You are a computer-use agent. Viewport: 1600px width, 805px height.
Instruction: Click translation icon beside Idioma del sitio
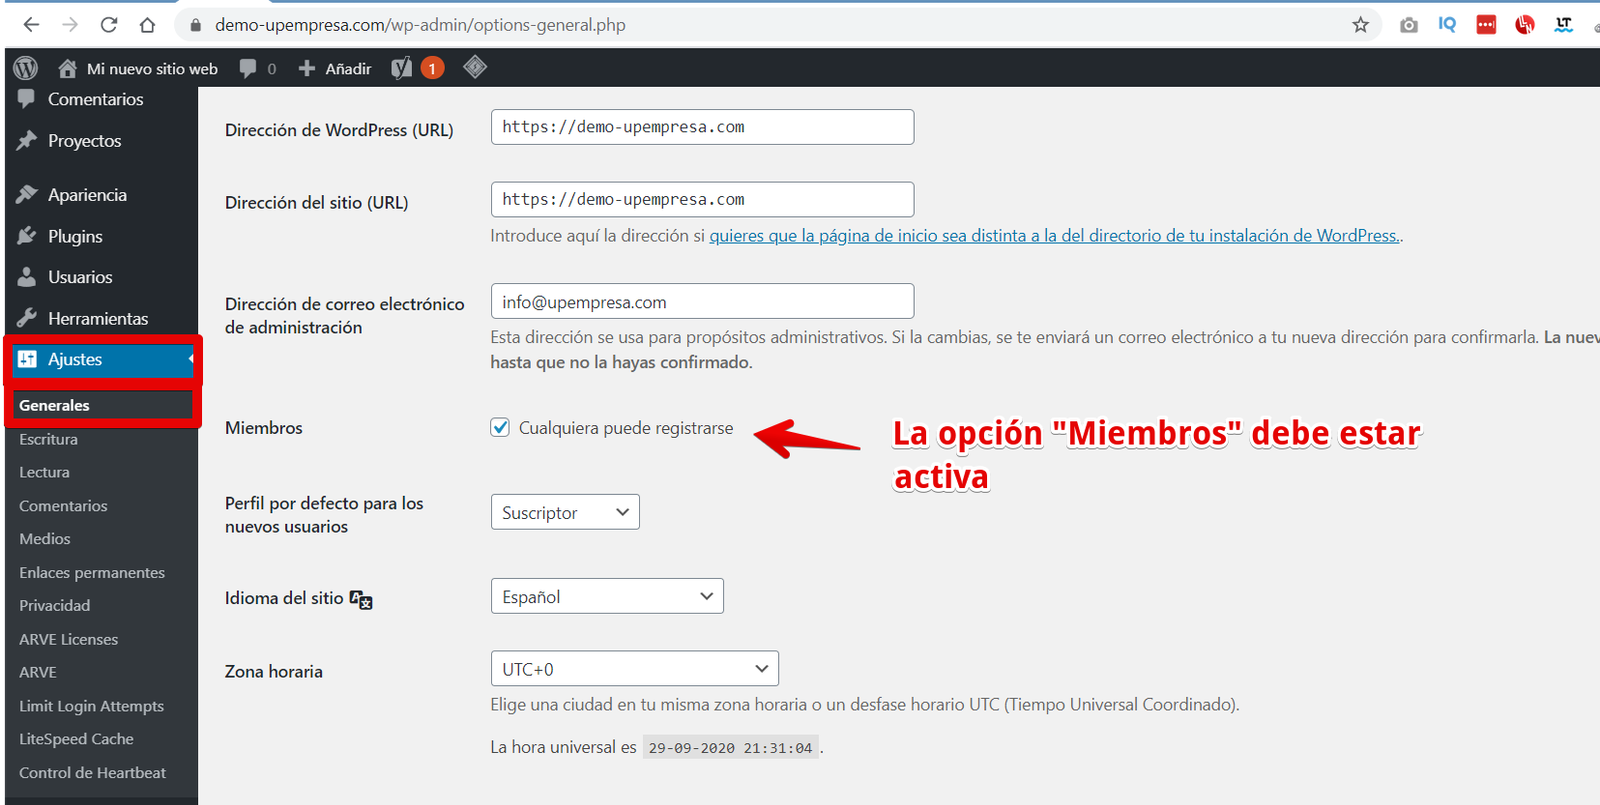point(361,599)
